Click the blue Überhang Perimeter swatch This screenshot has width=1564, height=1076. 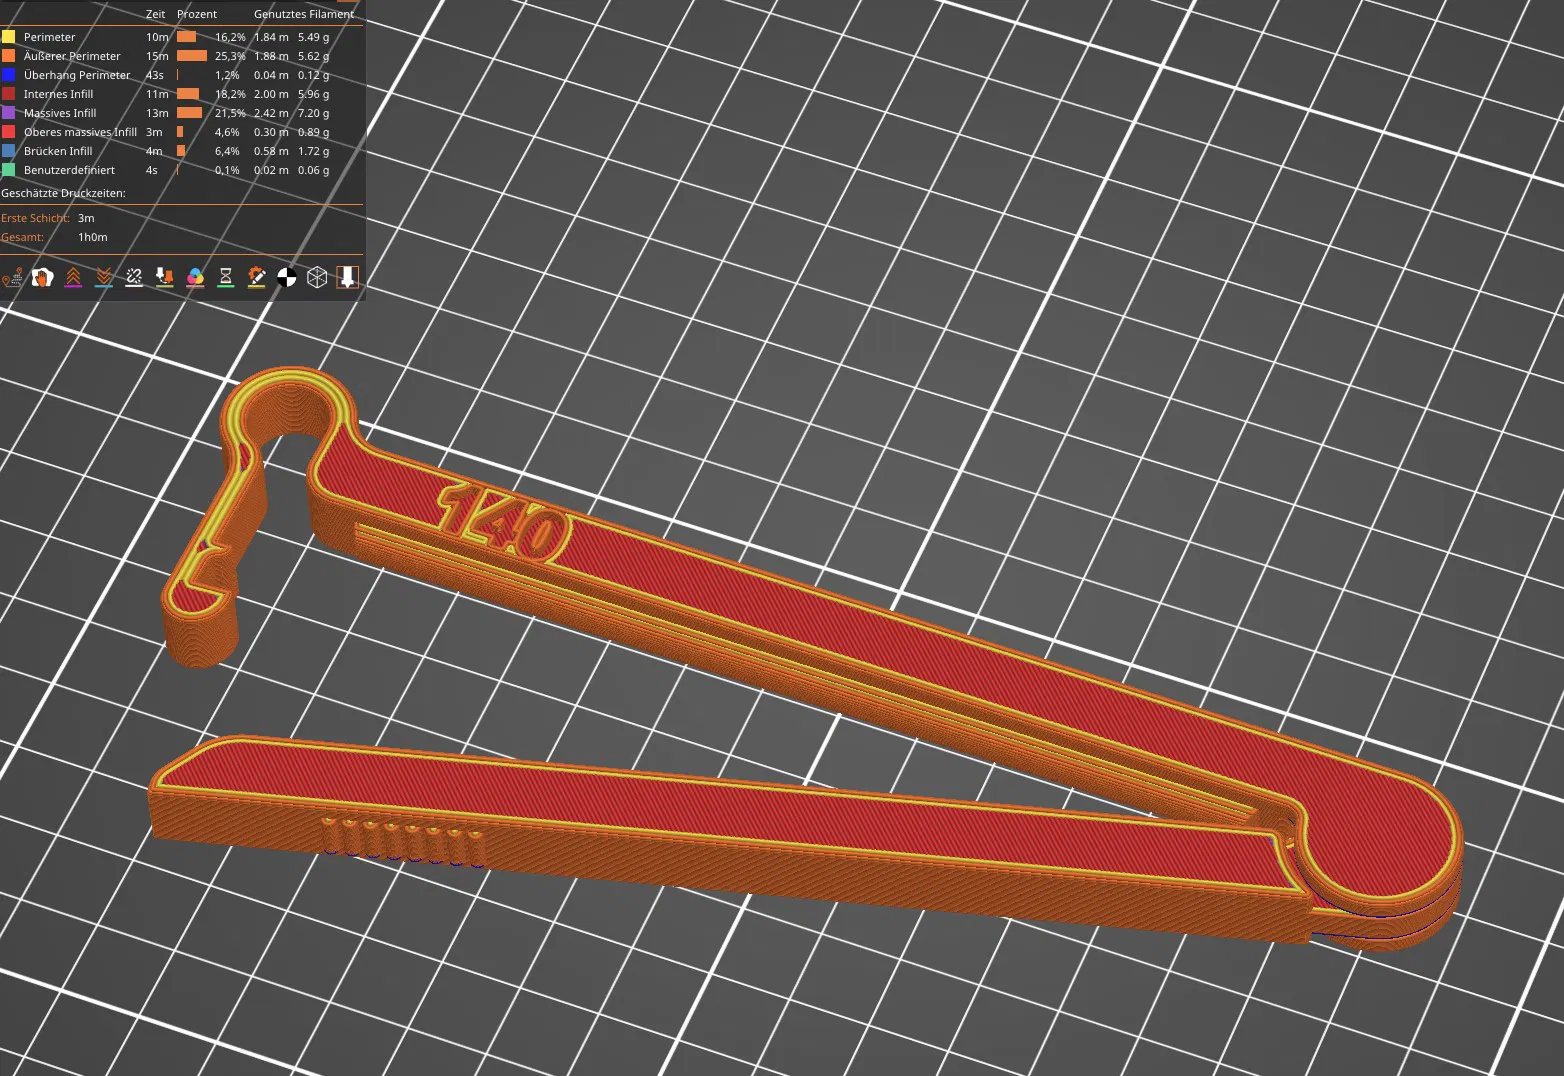(x=9, y=75)
